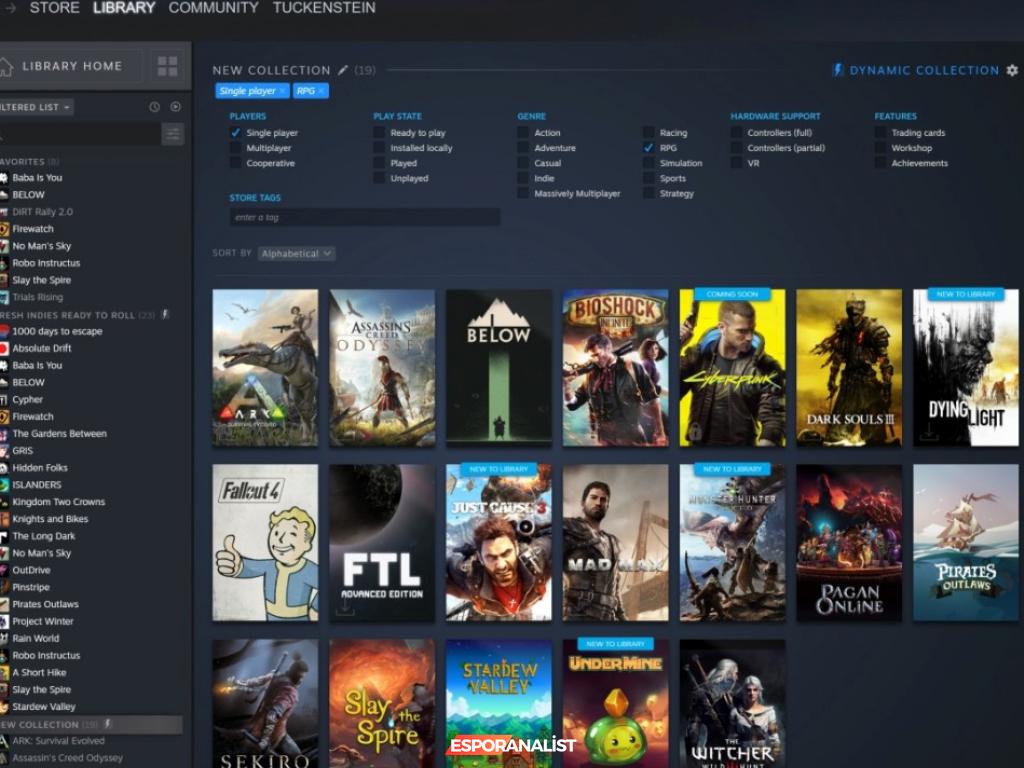
Task: Open the Library Home view
Action: tap(71, 66)
